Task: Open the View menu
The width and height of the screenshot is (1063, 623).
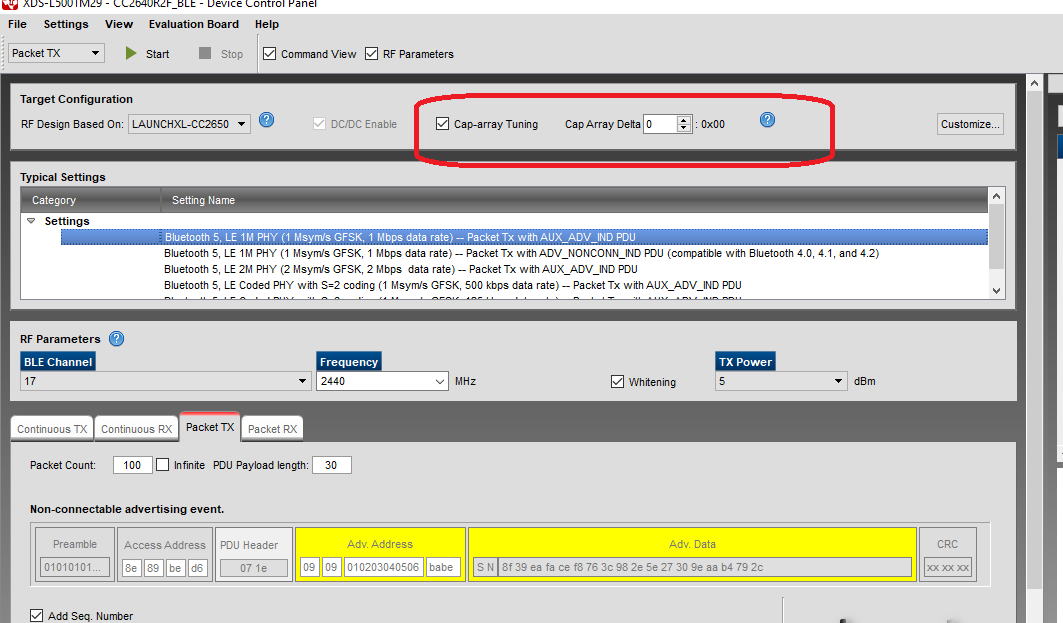Action: 119,24
